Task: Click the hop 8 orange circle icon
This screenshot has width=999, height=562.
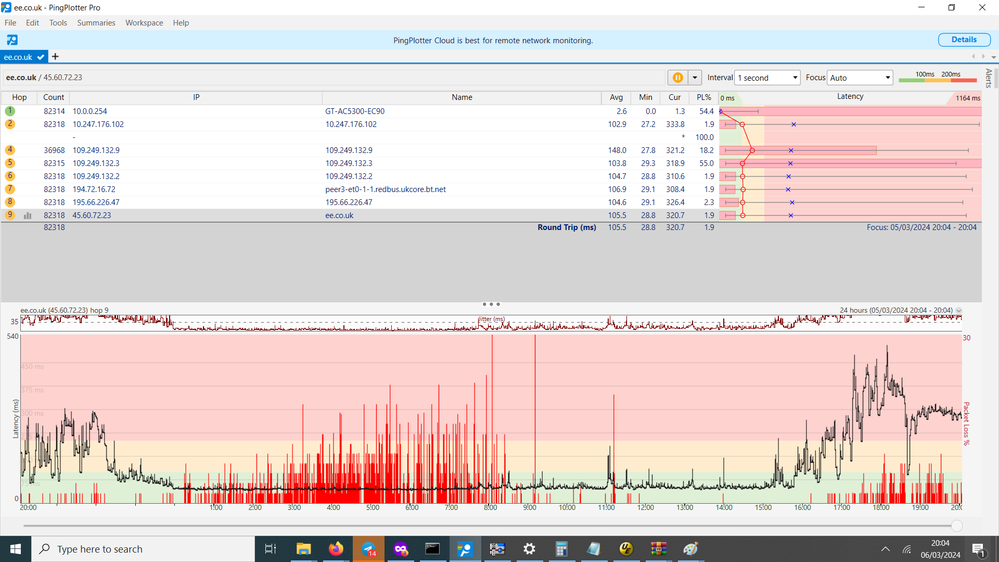Action: point(10,202)
